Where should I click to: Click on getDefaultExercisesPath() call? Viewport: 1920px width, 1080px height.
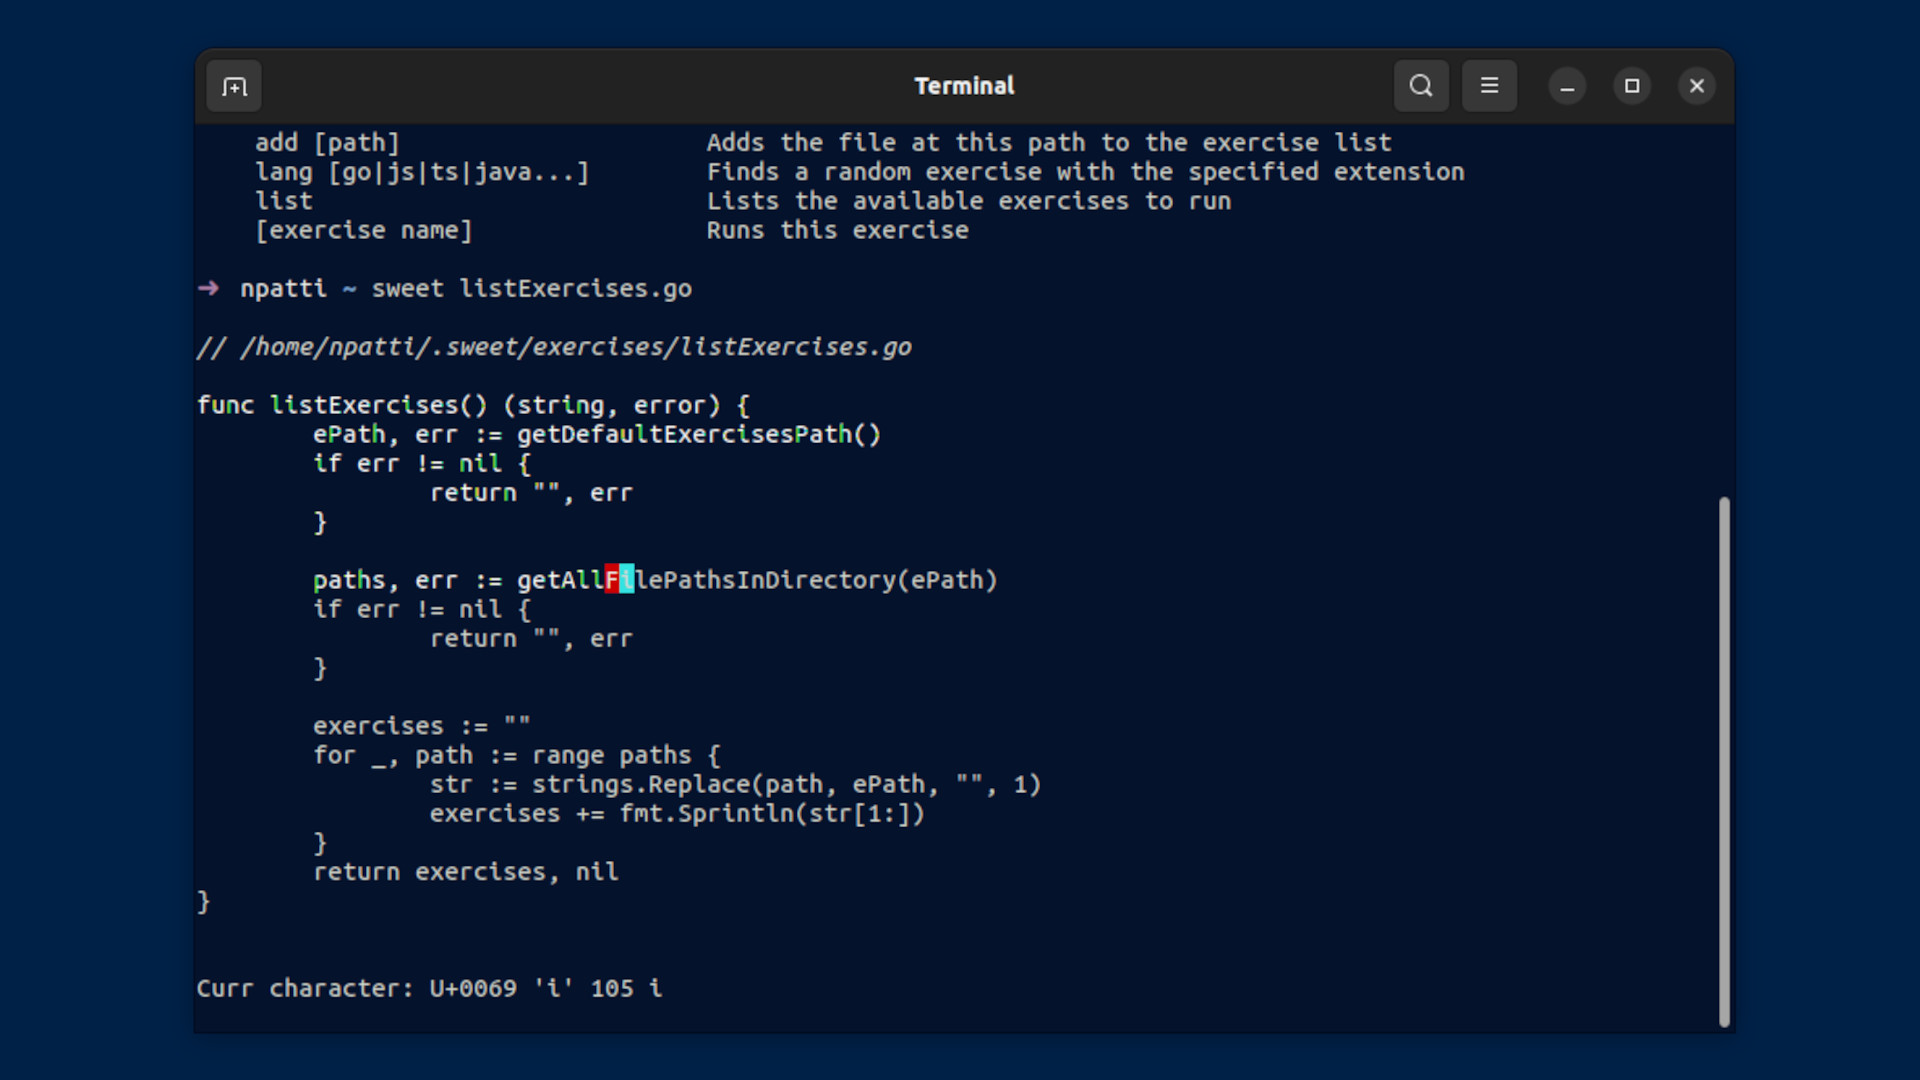point(698,435)
